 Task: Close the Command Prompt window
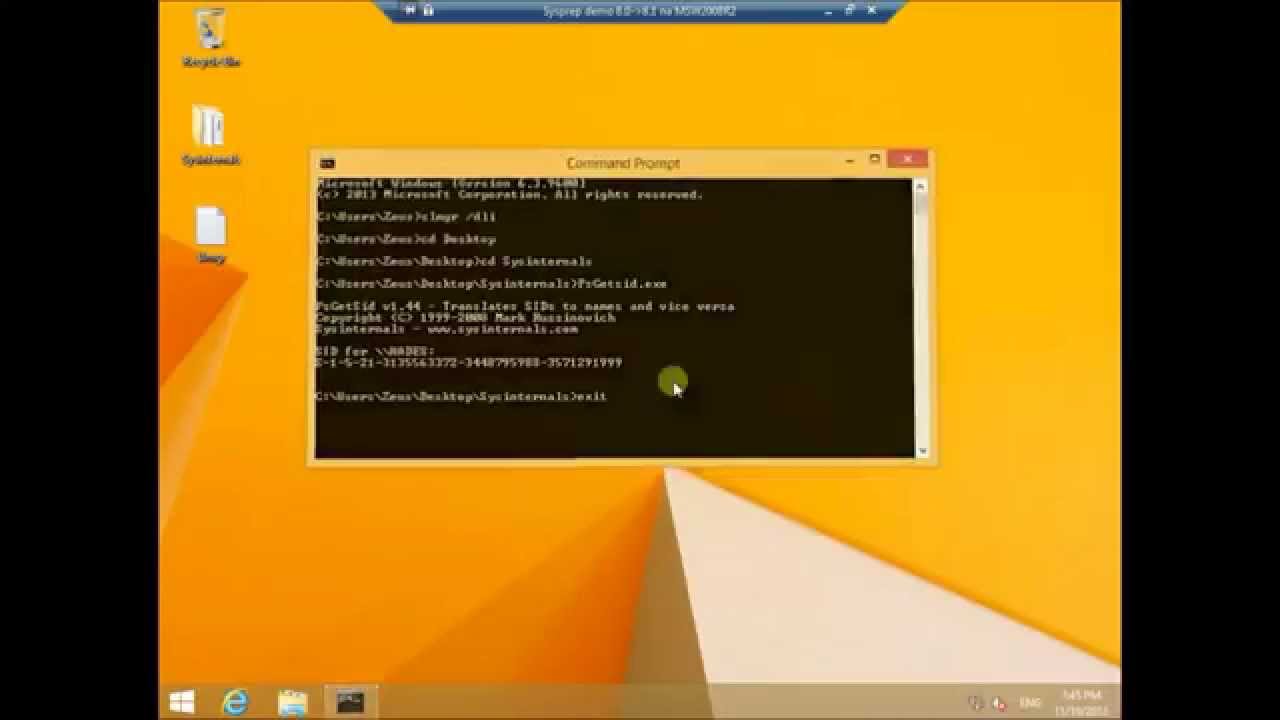coord(908,159)
